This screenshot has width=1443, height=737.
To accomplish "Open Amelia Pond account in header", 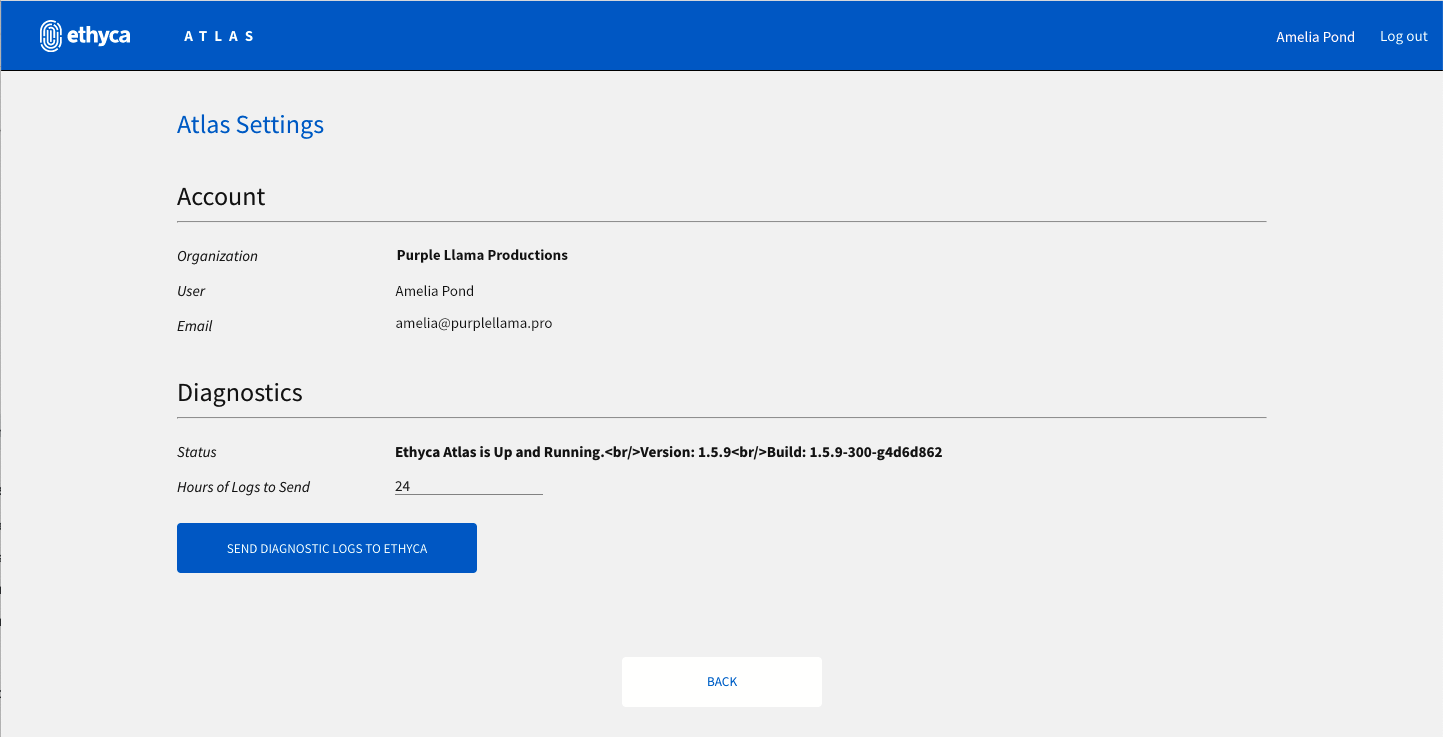I will [1315, 37].
